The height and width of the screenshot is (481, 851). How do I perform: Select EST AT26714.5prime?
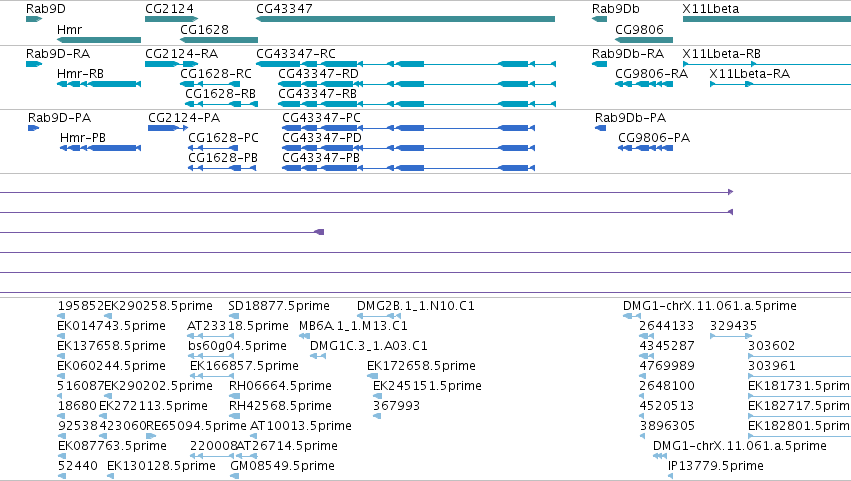287,447
